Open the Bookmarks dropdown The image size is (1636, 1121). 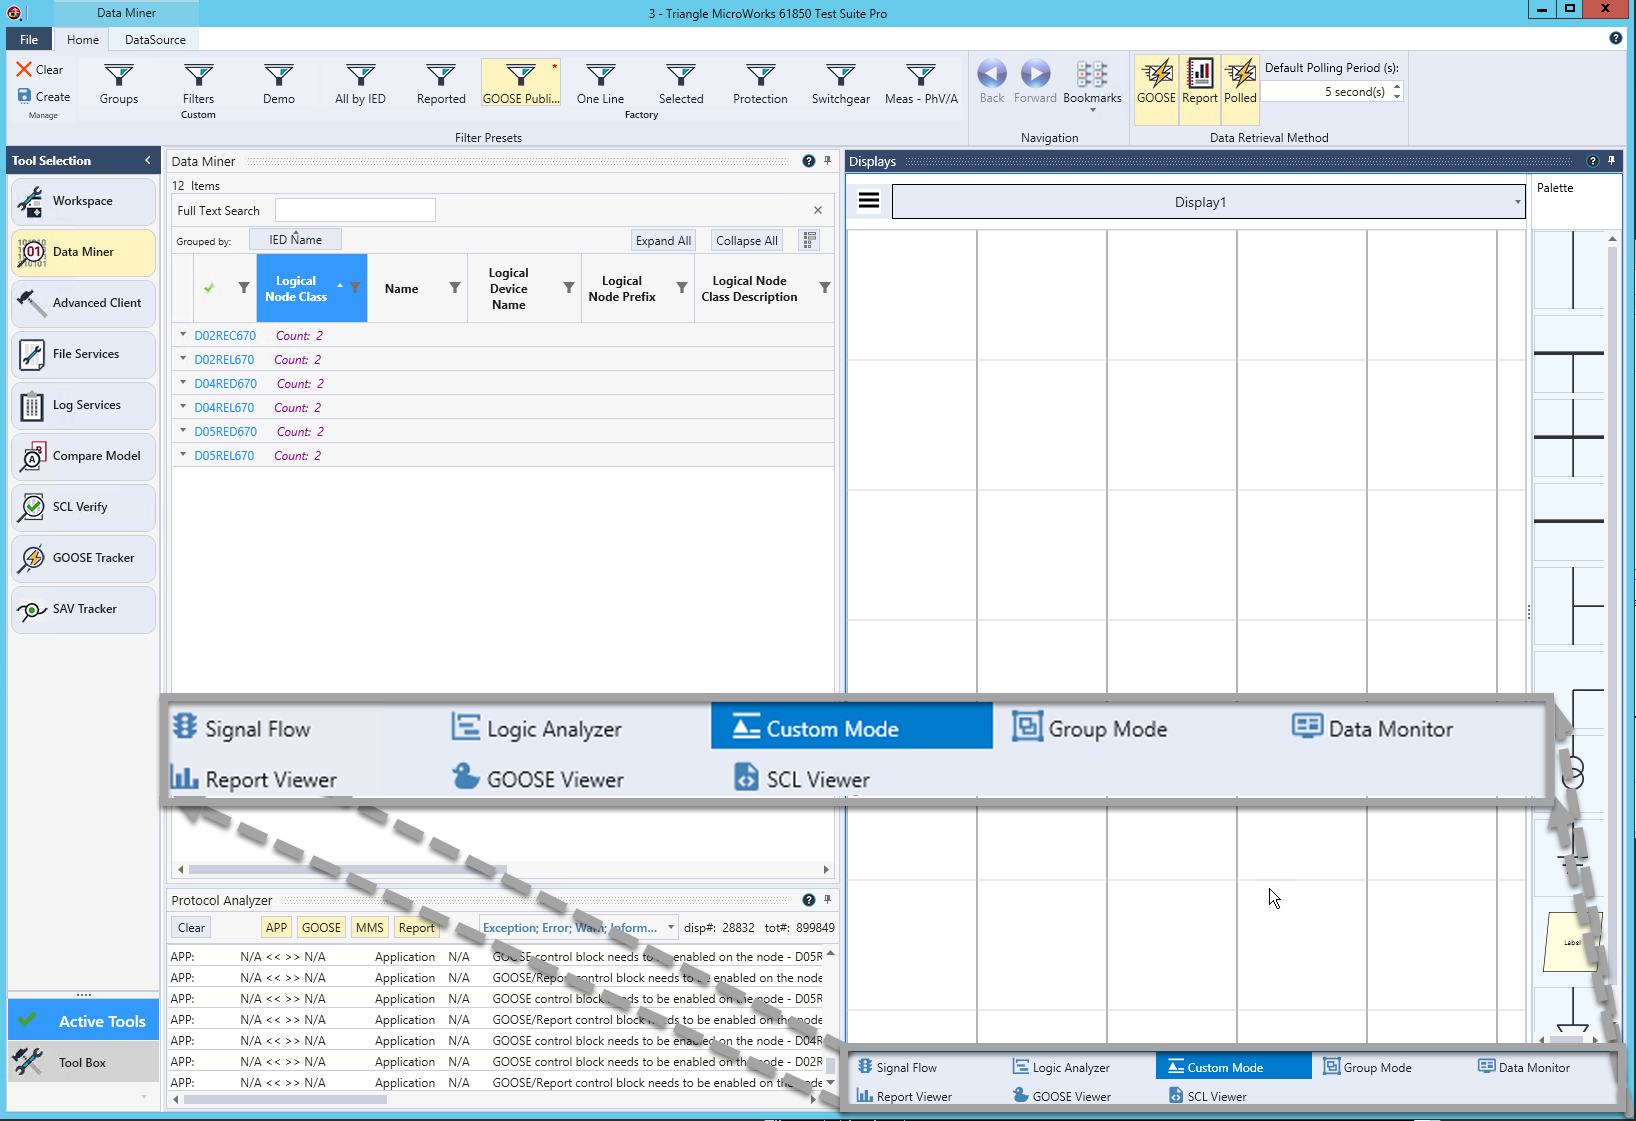point(1092,85)
